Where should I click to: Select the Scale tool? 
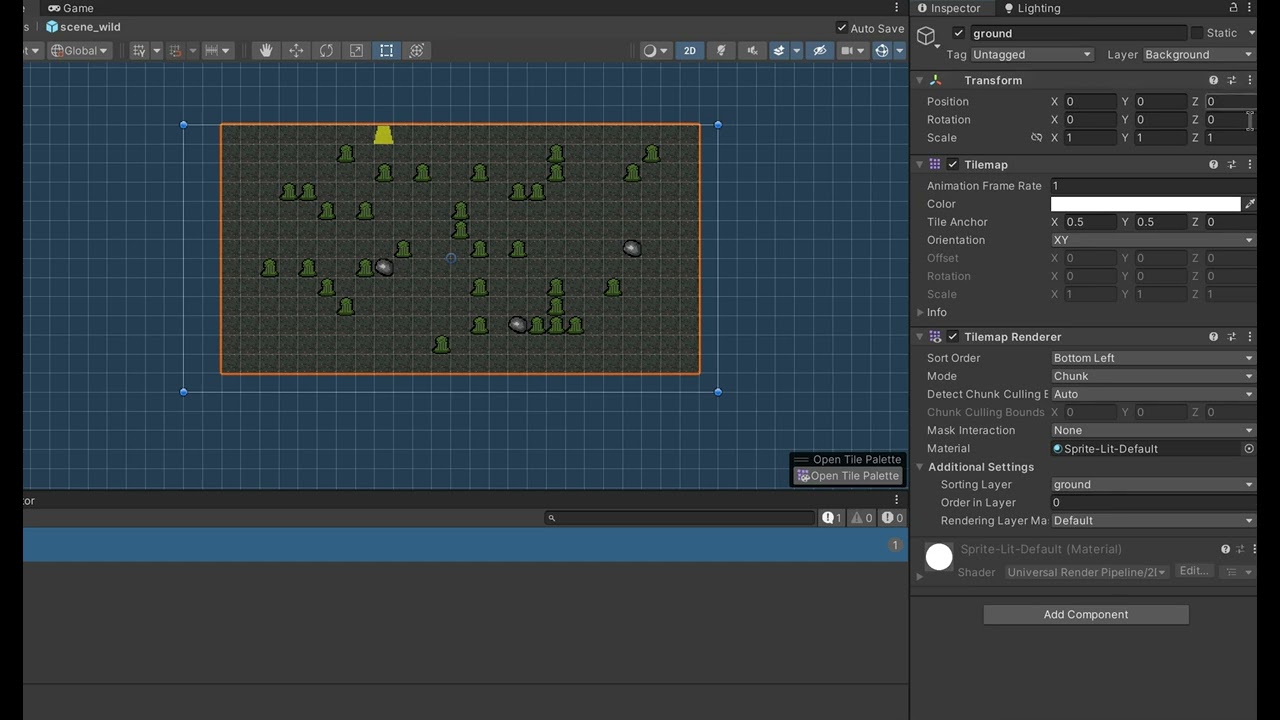(x=356, y=50)
